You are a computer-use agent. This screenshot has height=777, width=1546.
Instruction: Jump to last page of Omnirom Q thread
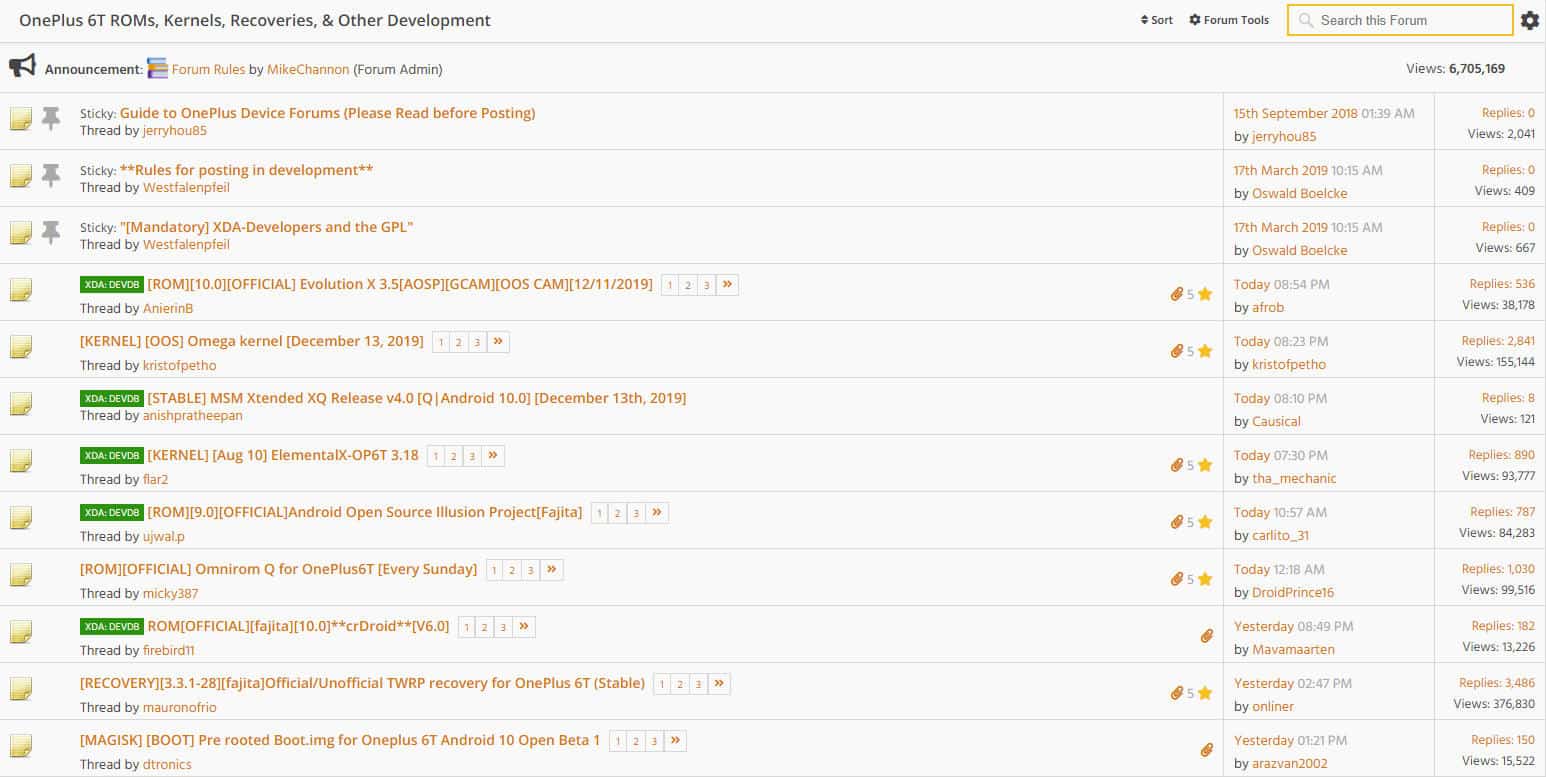552,570
